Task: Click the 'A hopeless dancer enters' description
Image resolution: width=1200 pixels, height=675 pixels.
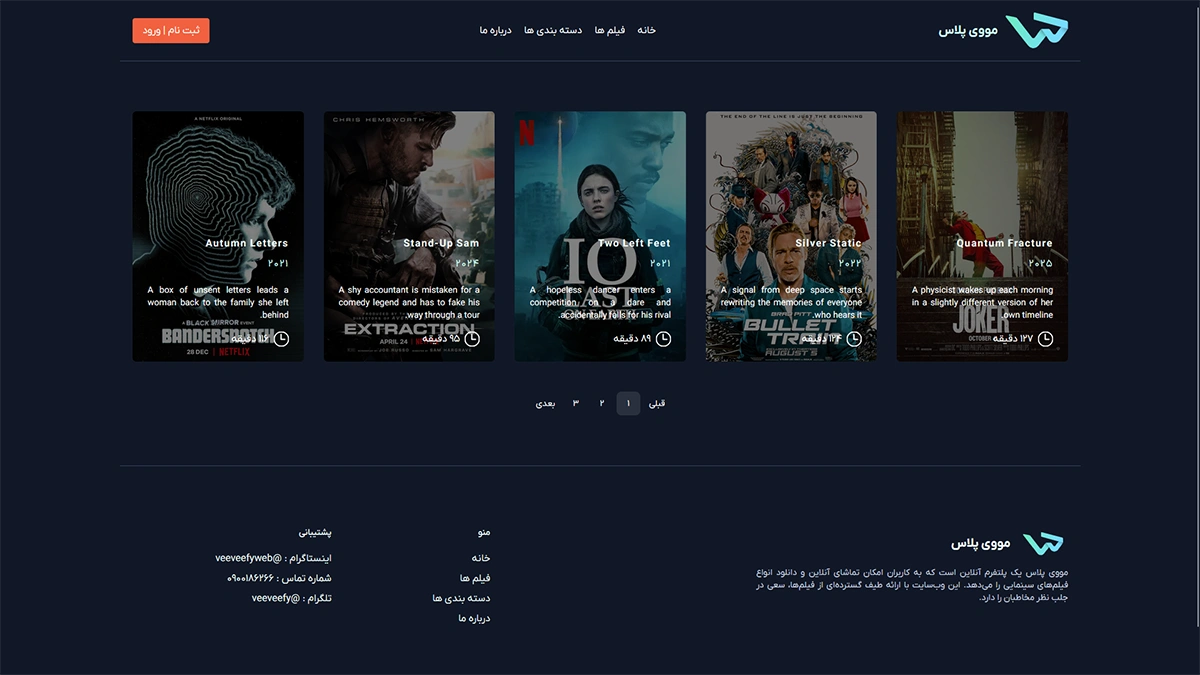Action: [600, 302]
